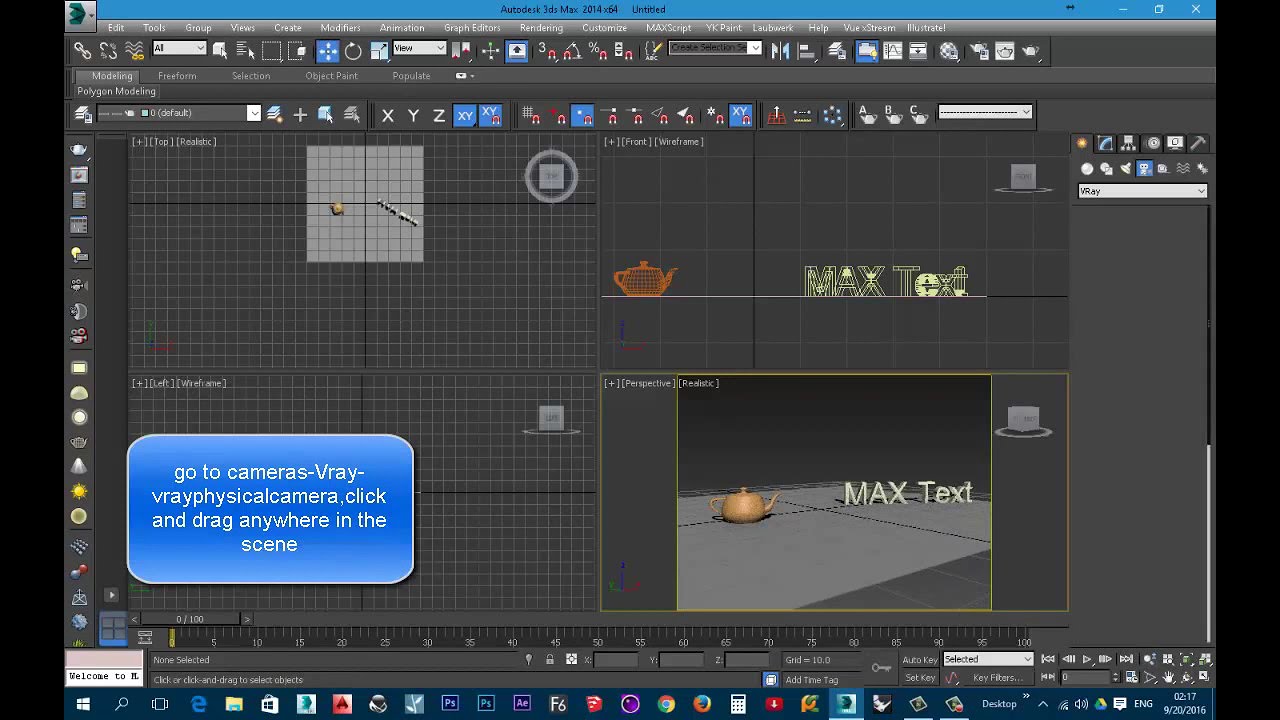The image size is (1280, 720).
Task: Toggle Set Key mode
Action: tap(920, 677)
